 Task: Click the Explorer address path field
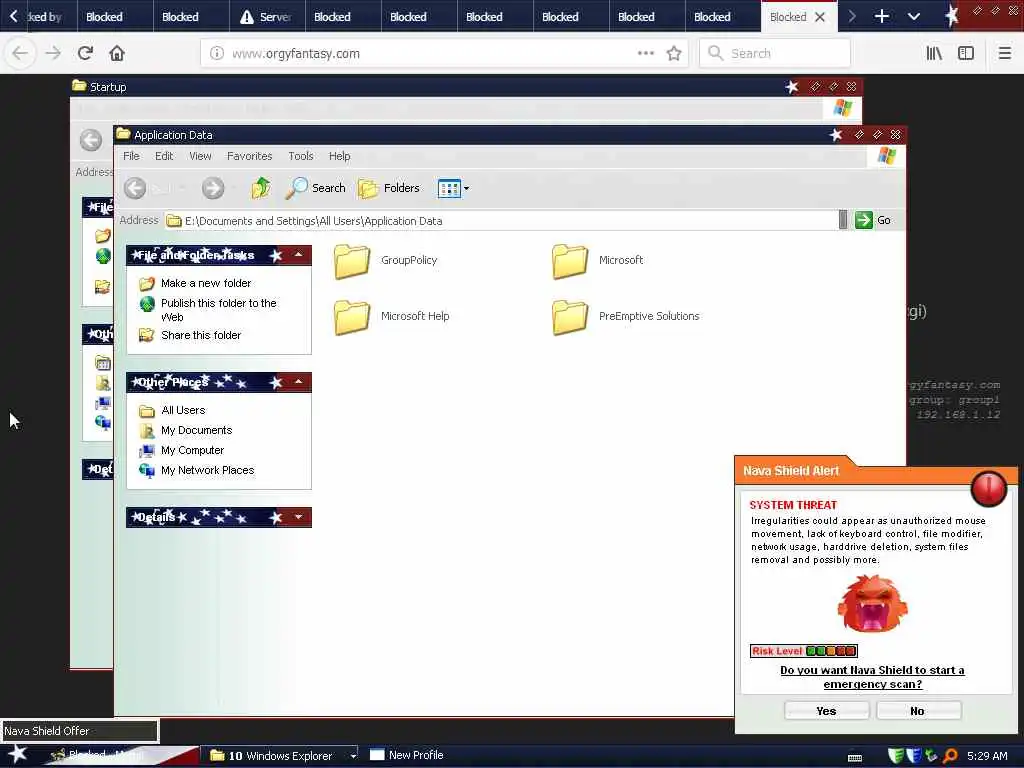coord(500,221)
